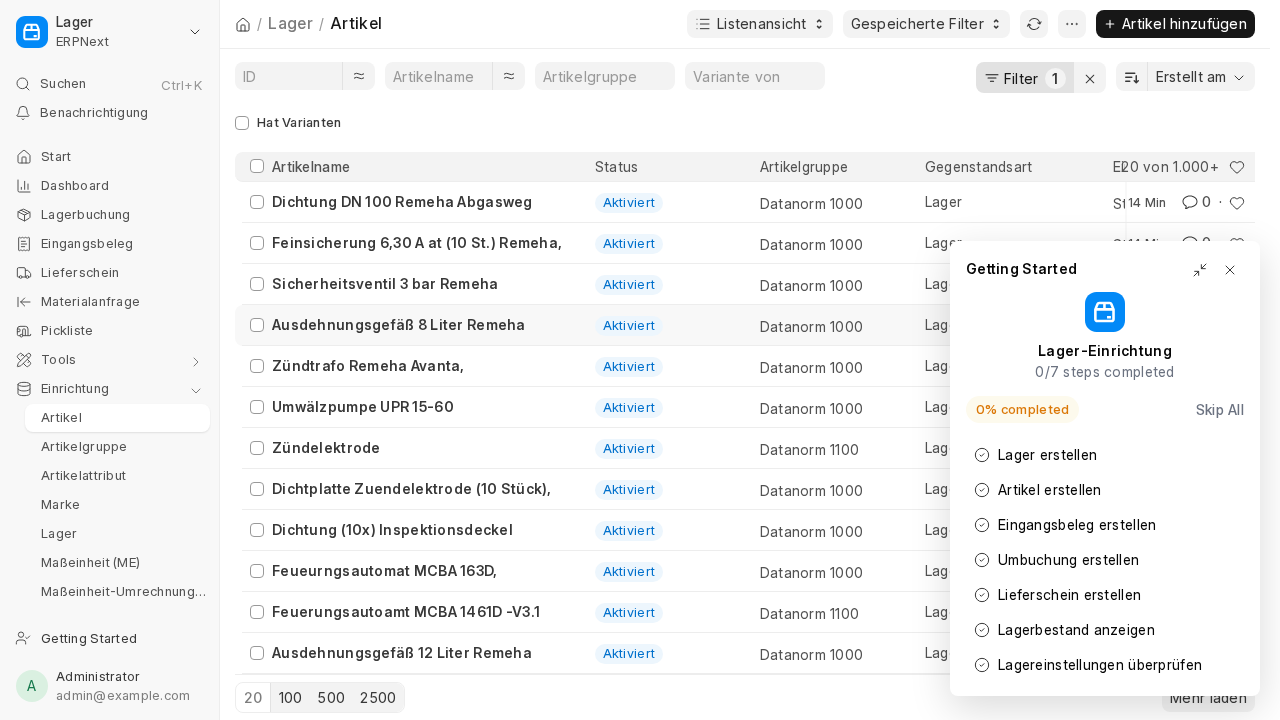Open the Listenansicht view dropdown
Screen dimensions: 1280x720
click(x=760, y=24)
